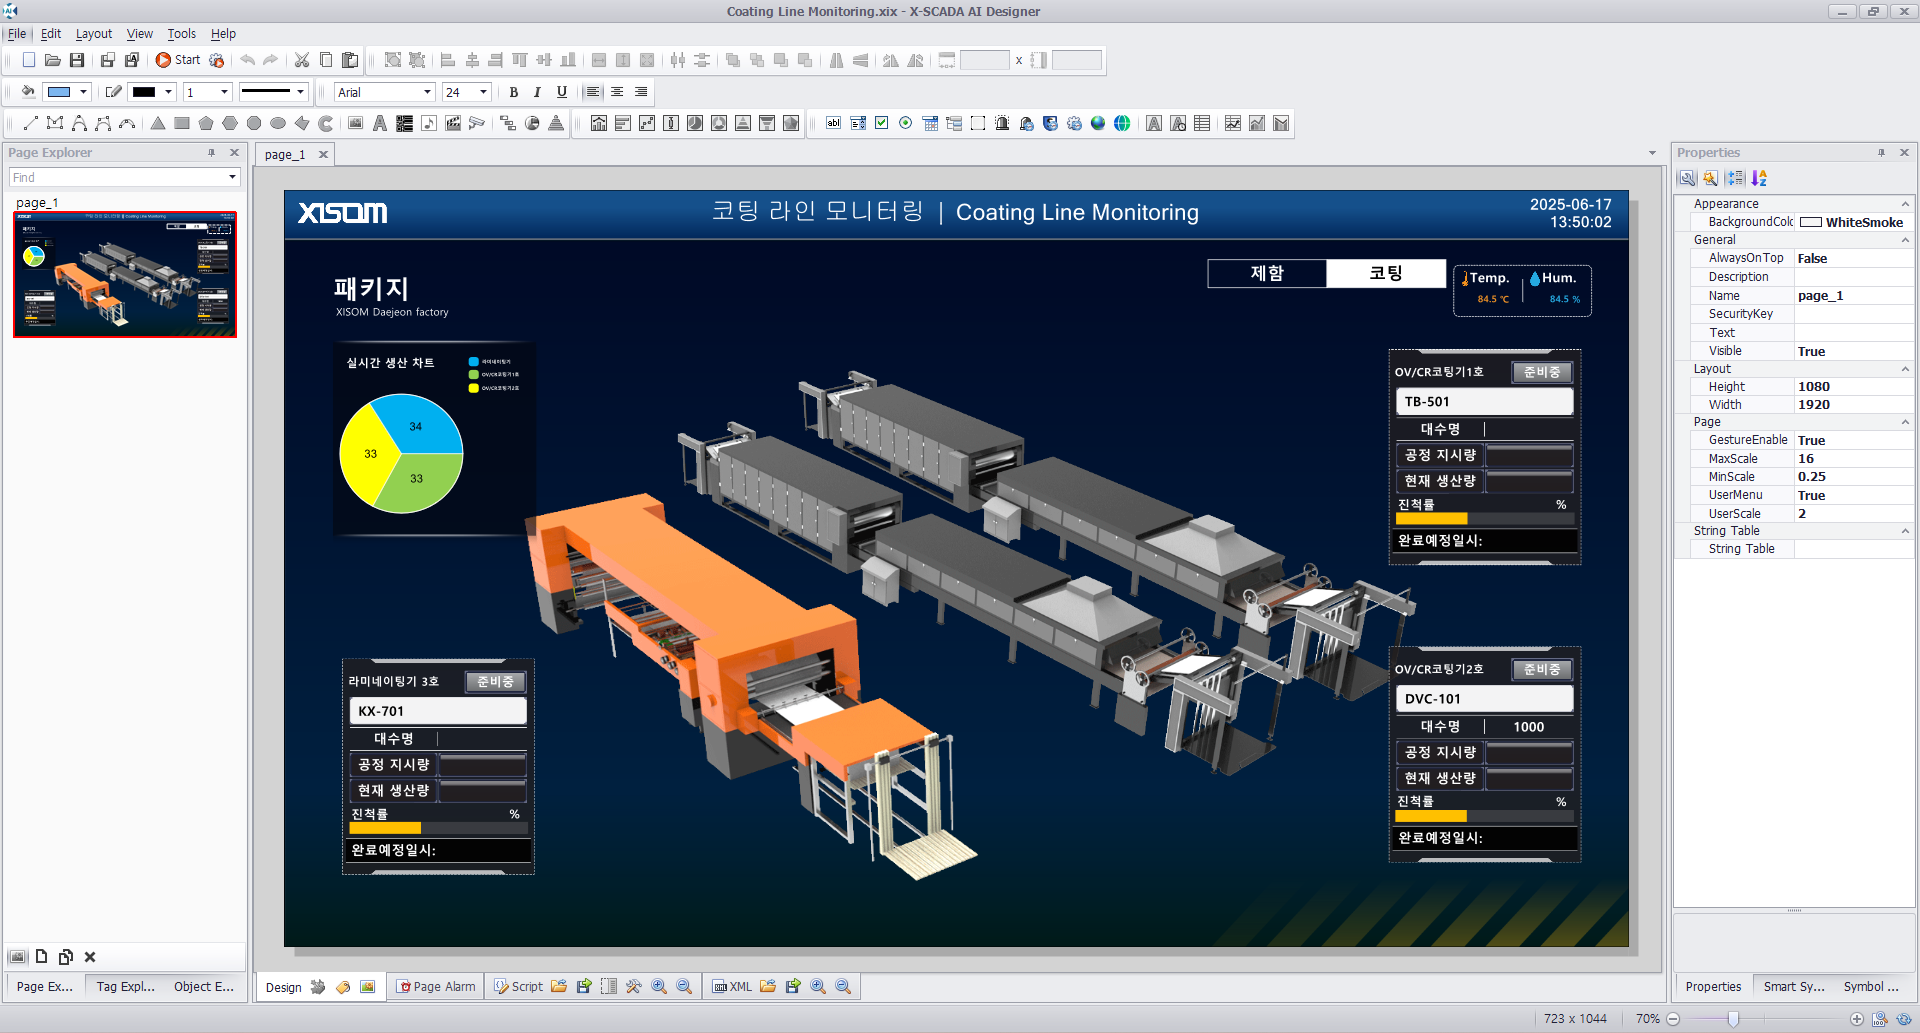Open the Tools menu
Screen dimensions: 1920x1033
tap(181, 34)
